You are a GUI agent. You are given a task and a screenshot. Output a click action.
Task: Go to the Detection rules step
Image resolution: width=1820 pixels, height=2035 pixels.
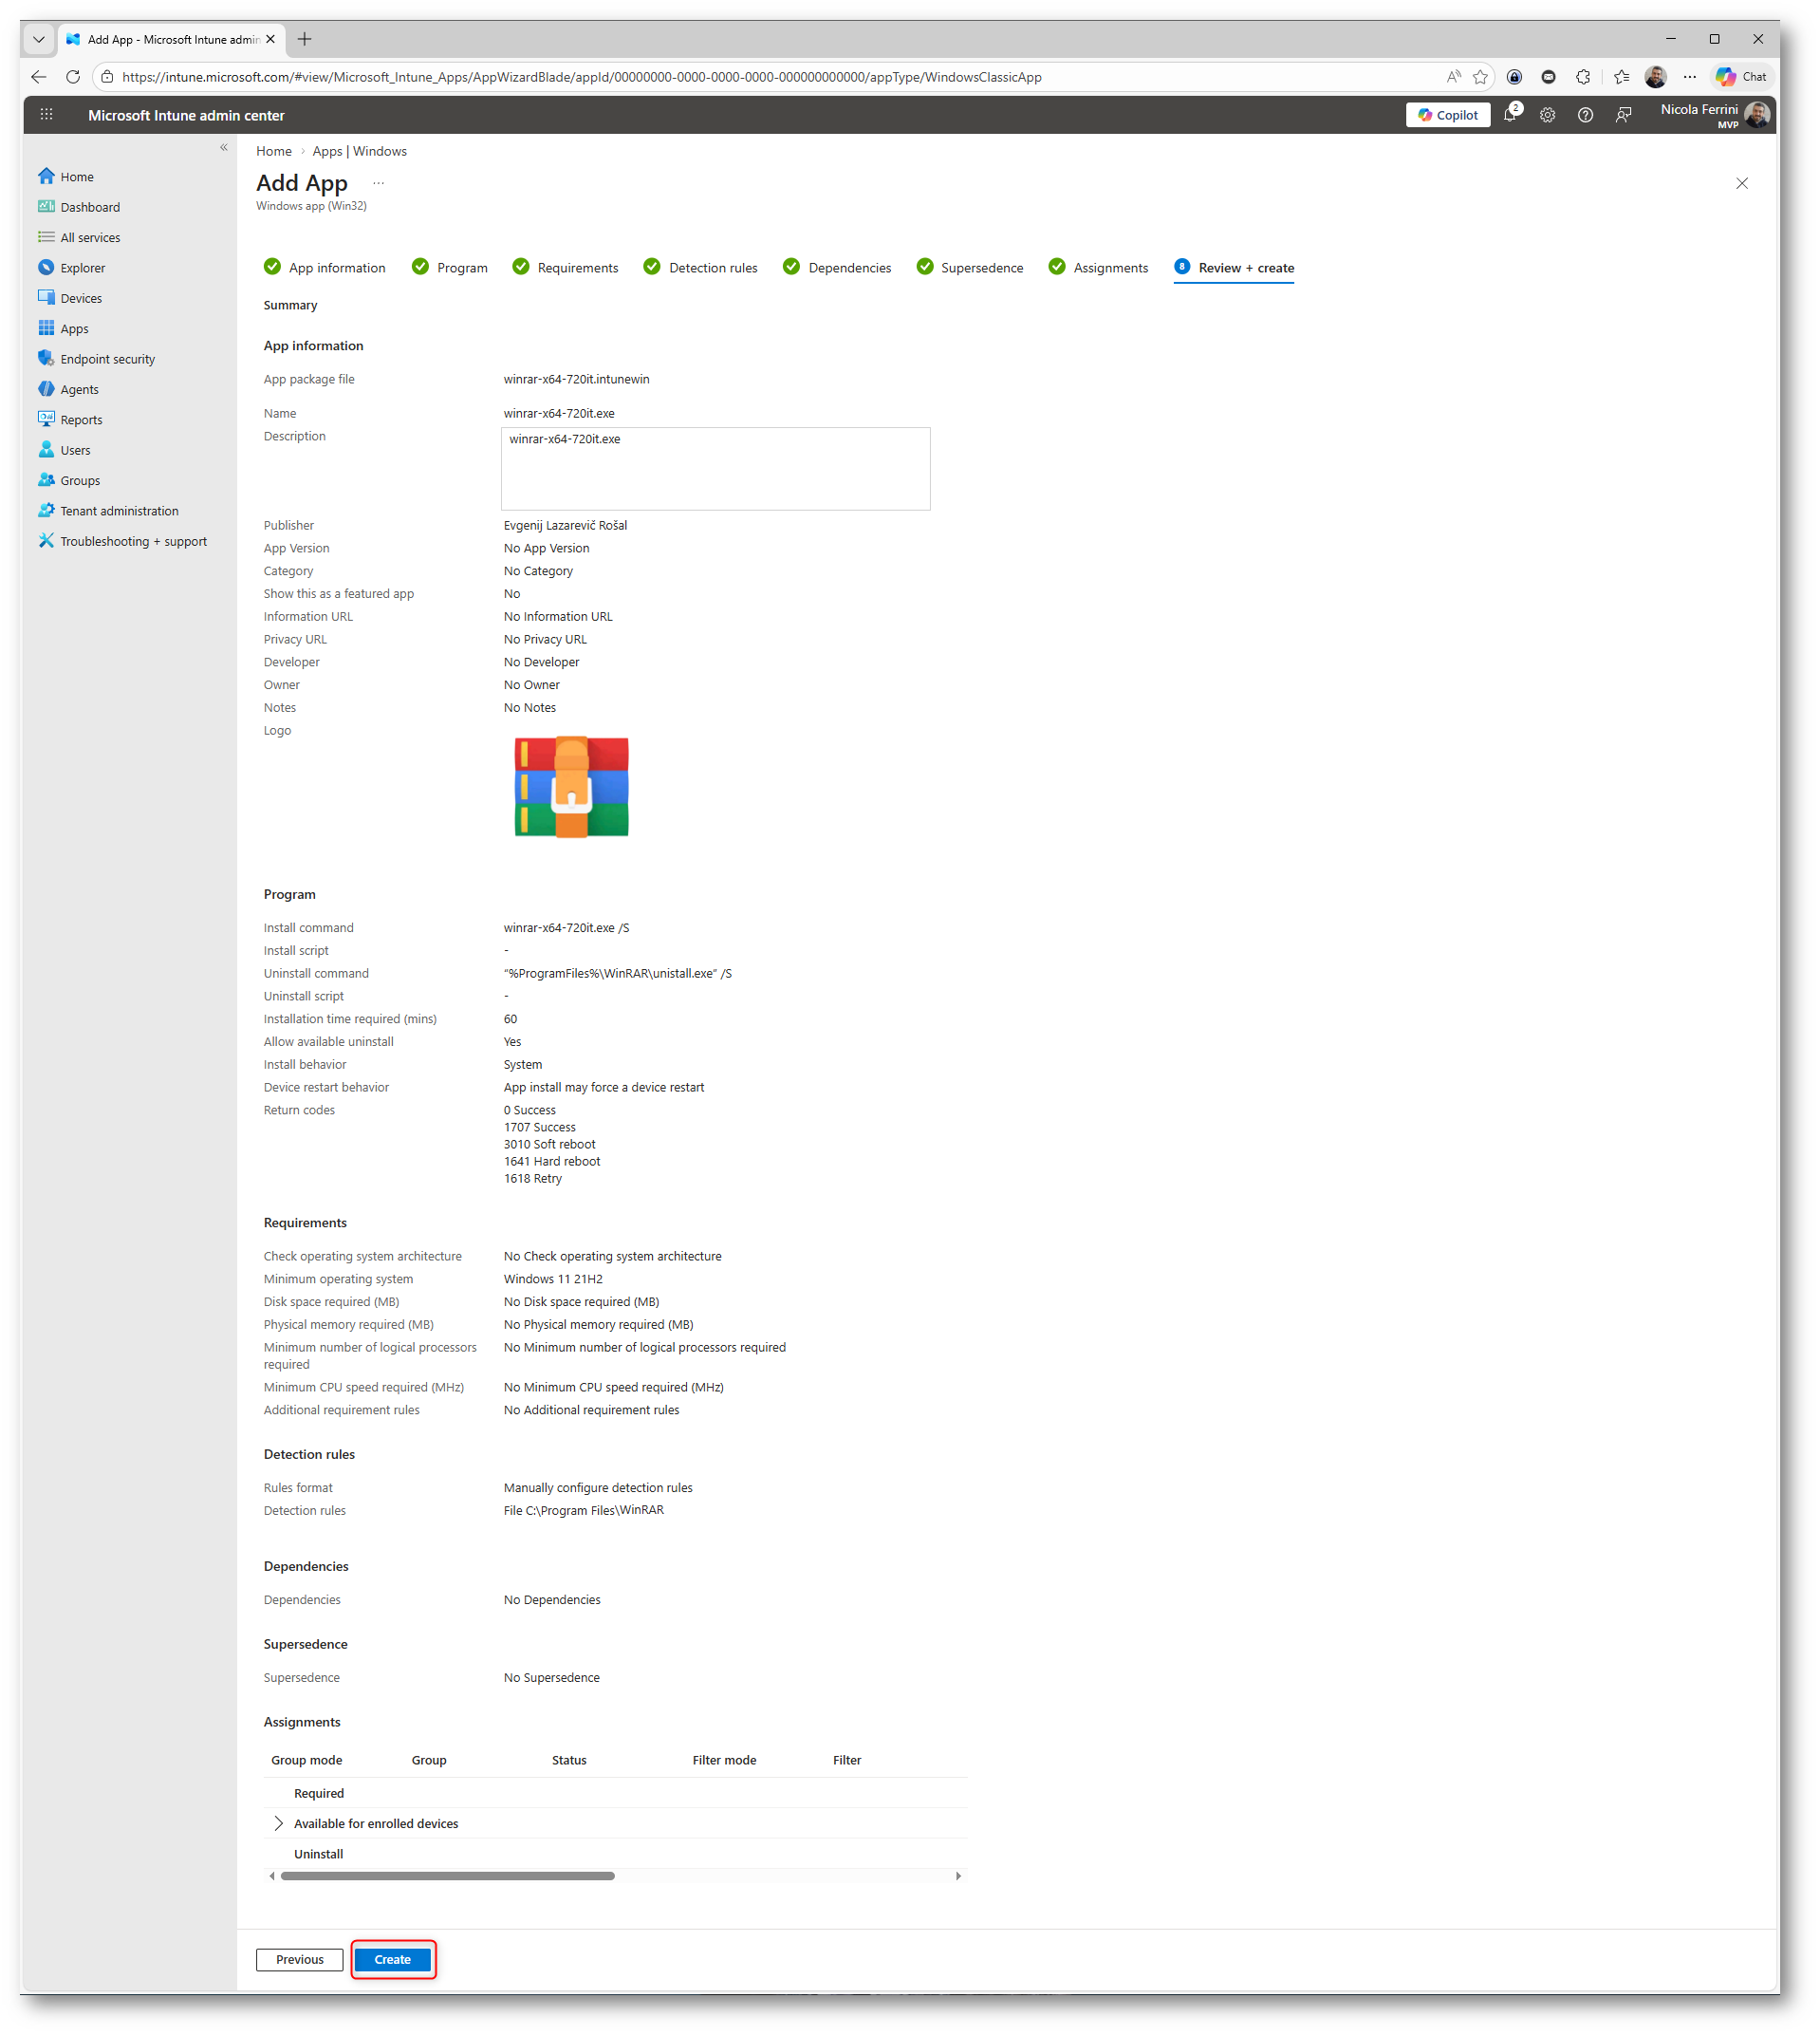tap(701, 268)
